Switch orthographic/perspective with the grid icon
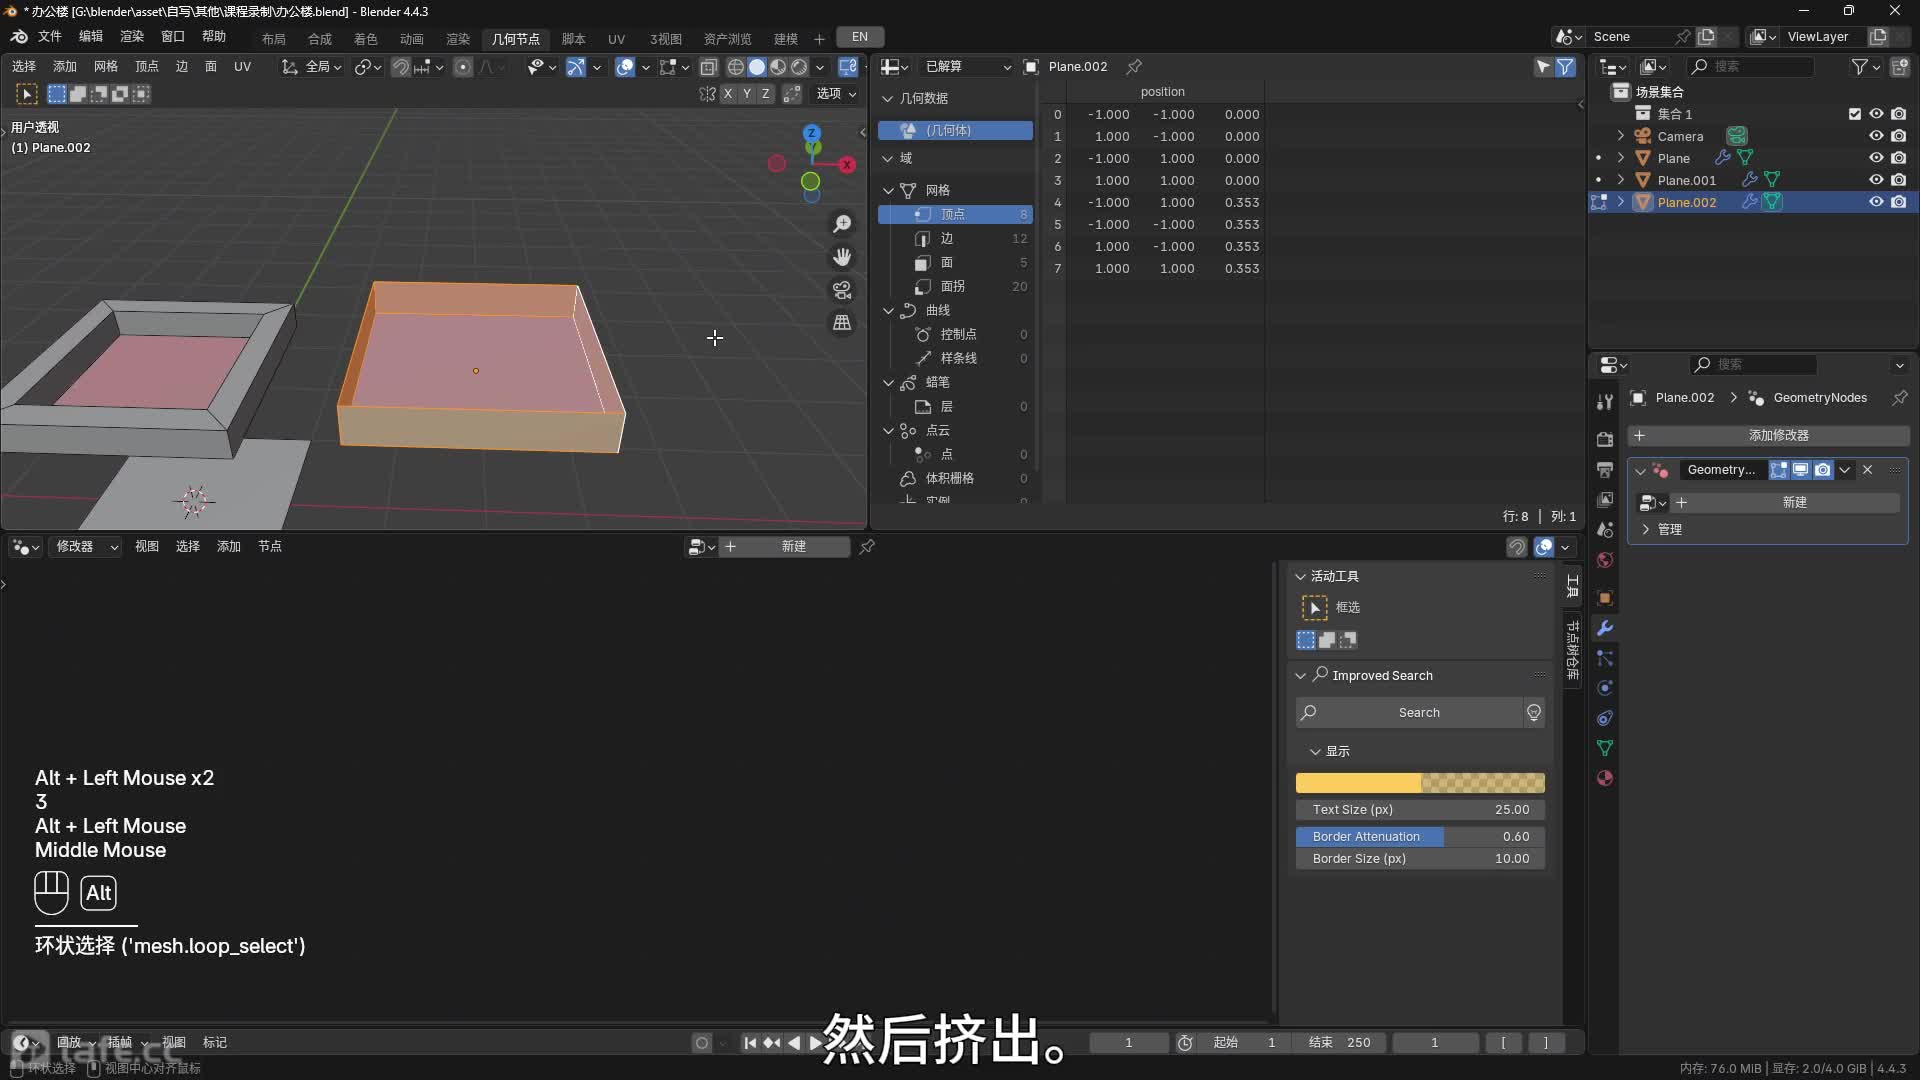Viewport: 1920px width, 1080px height. pos(842,323)
